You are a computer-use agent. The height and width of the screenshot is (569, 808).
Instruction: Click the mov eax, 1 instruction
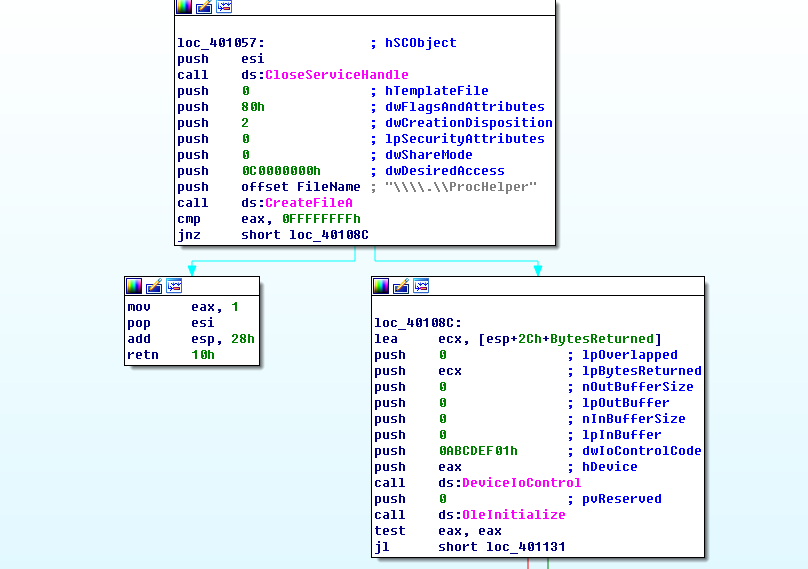pyautogui.click(x=183, y=307)
